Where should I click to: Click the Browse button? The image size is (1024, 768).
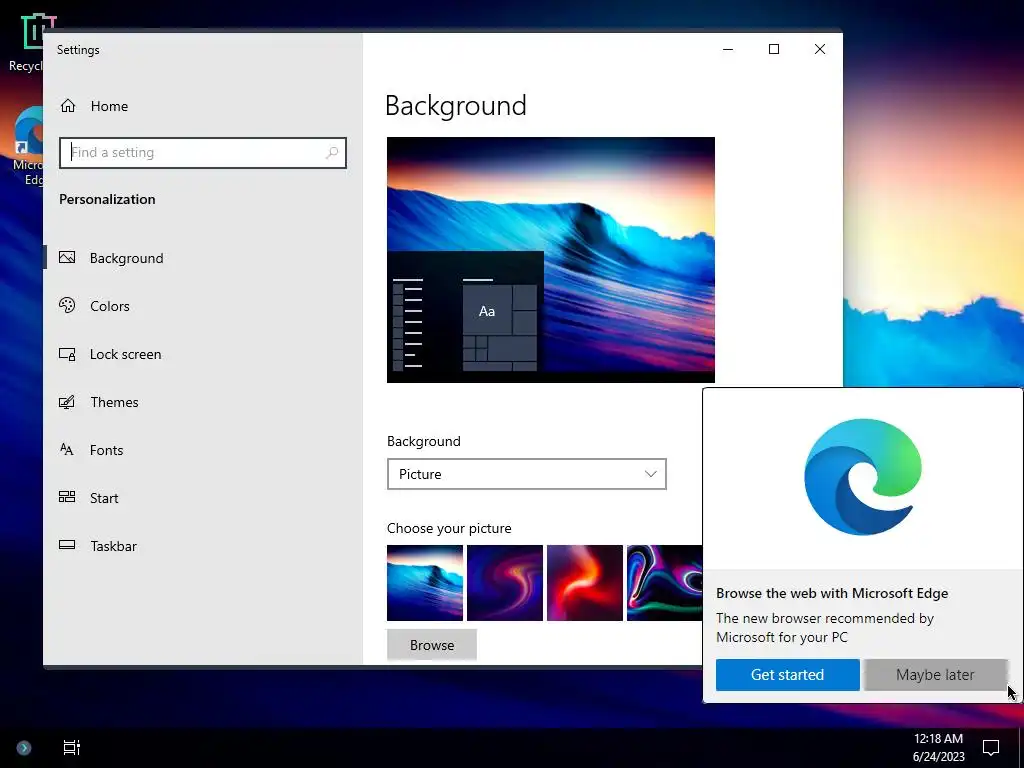tap(432, 645)
